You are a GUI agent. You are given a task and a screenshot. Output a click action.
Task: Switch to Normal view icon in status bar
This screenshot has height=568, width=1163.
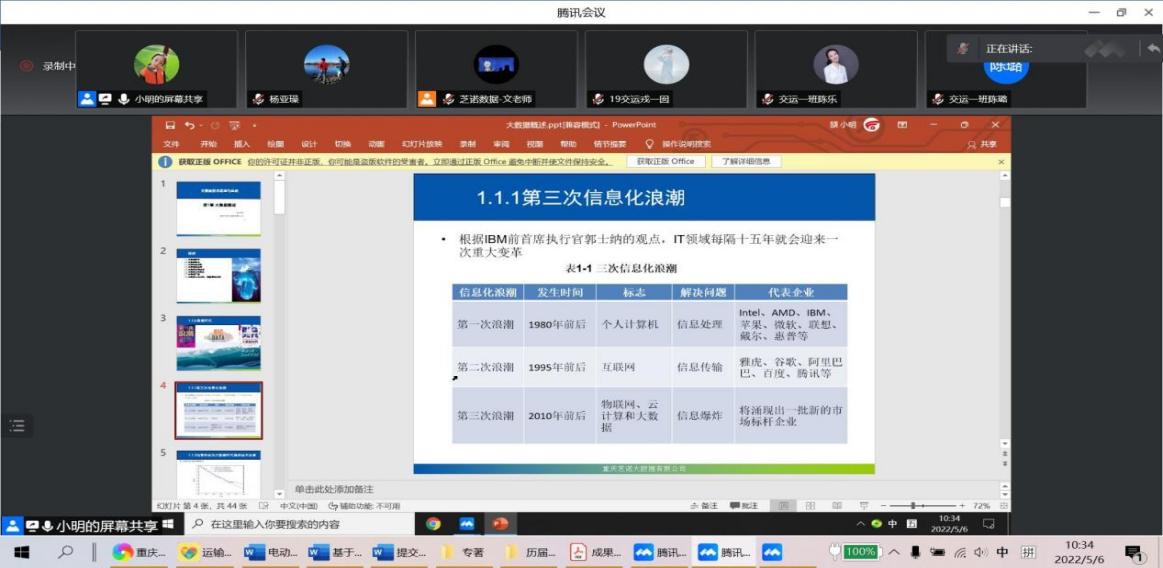click(781, 506)
